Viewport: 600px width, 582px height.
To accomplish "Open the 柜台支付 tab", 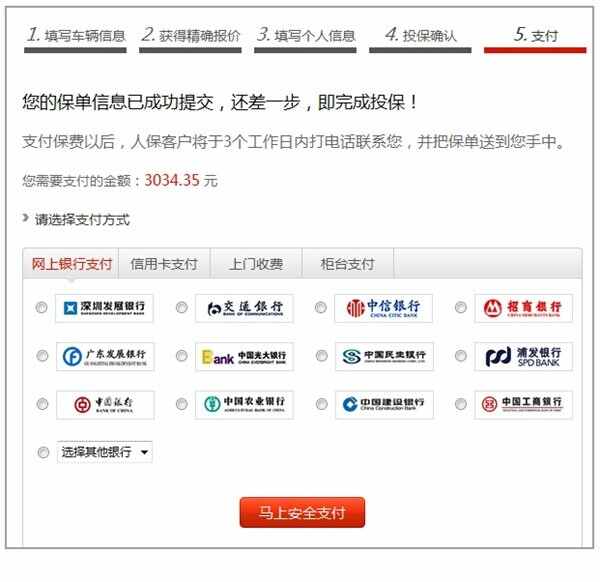I will pos(347,264).
